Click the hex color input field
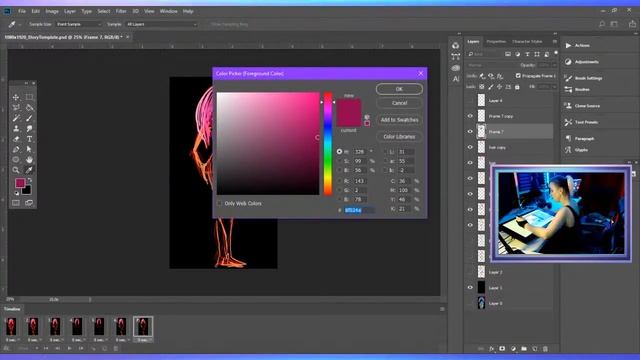 click(x=359, y=210)
